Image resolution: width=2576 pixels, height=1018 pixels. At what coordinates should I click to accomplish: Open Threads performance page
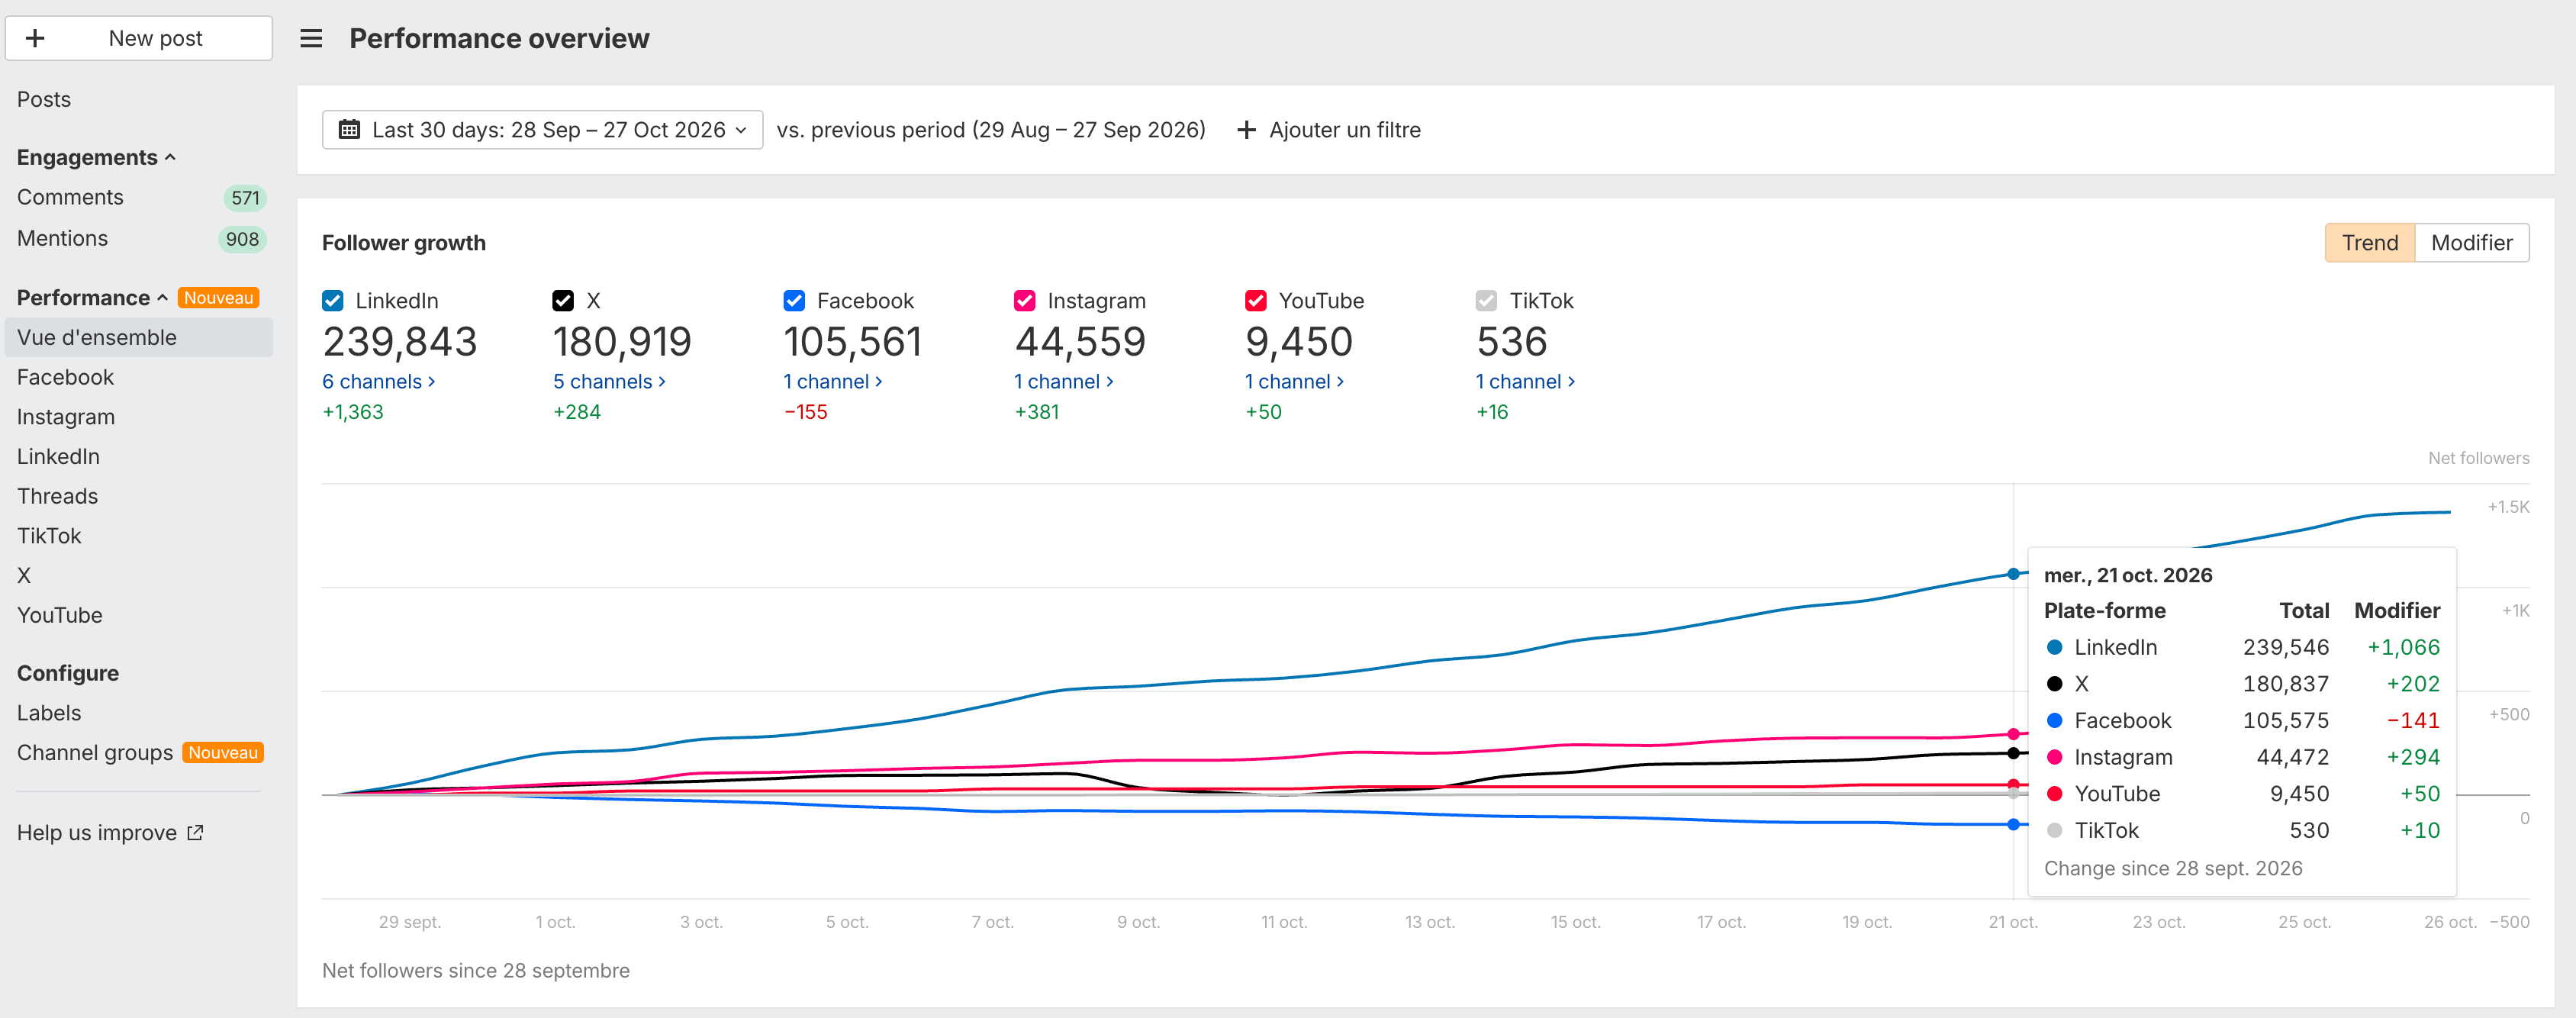[57, 496]
